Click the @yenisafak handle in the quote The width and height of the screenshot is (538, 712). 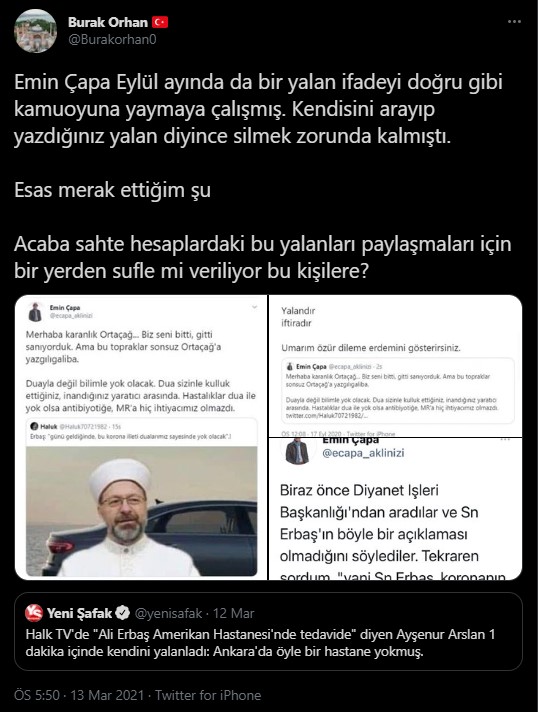(x=168, y=613)
